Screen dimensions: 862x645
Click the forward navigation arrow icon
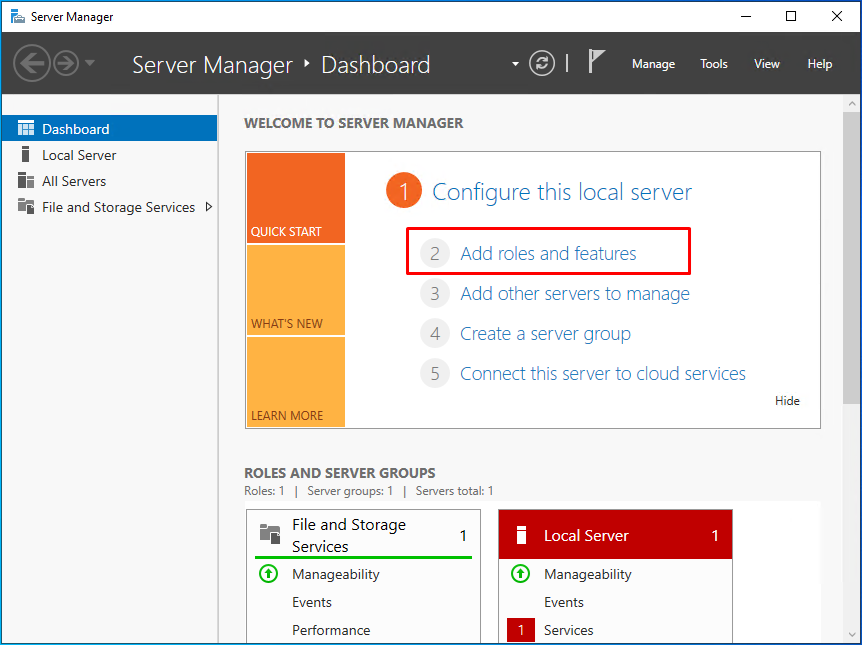66,63
